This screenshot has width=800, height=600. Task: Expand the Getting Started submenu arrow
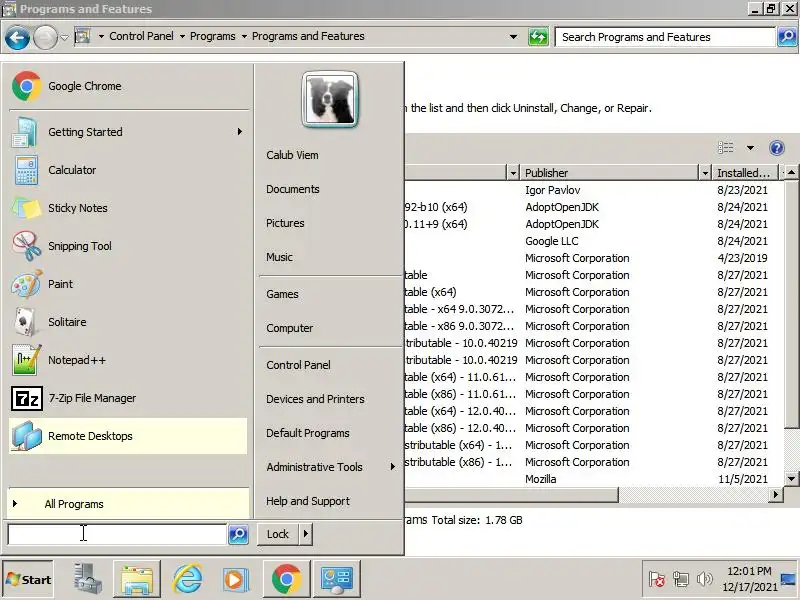pyautogui.click(x=239, y=132)
